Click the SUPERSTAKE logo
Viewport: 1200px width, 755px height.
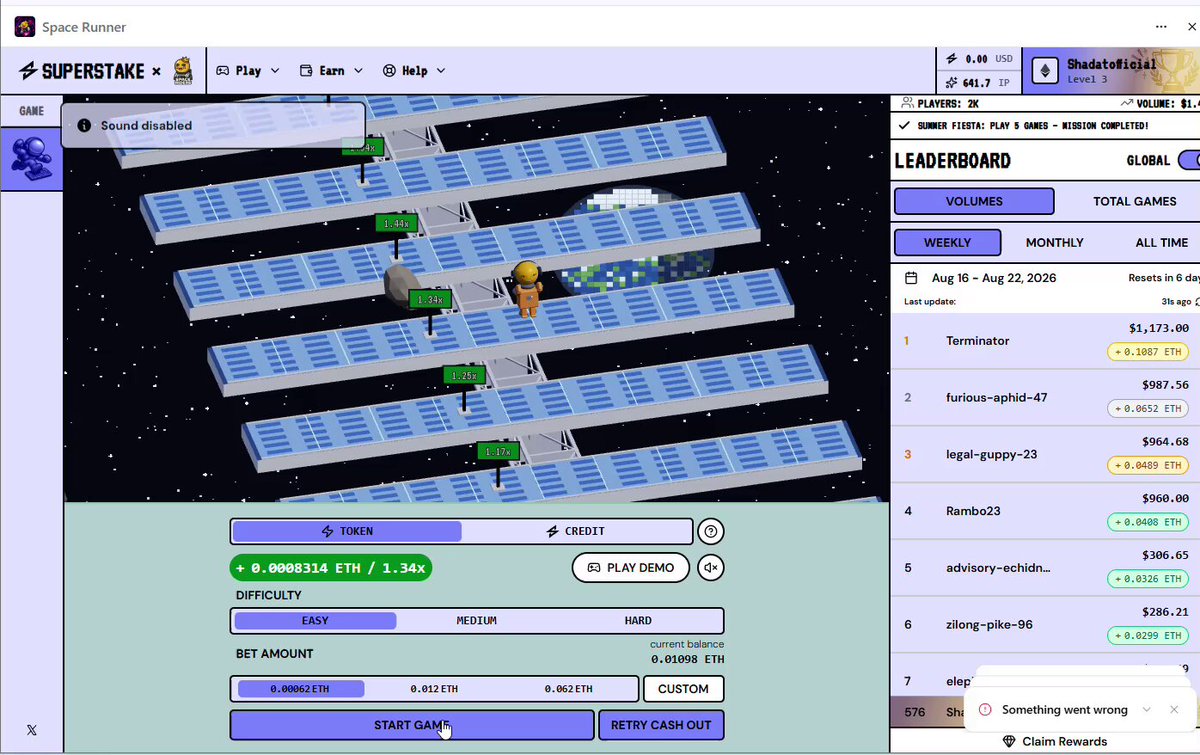tap(82, 71)
